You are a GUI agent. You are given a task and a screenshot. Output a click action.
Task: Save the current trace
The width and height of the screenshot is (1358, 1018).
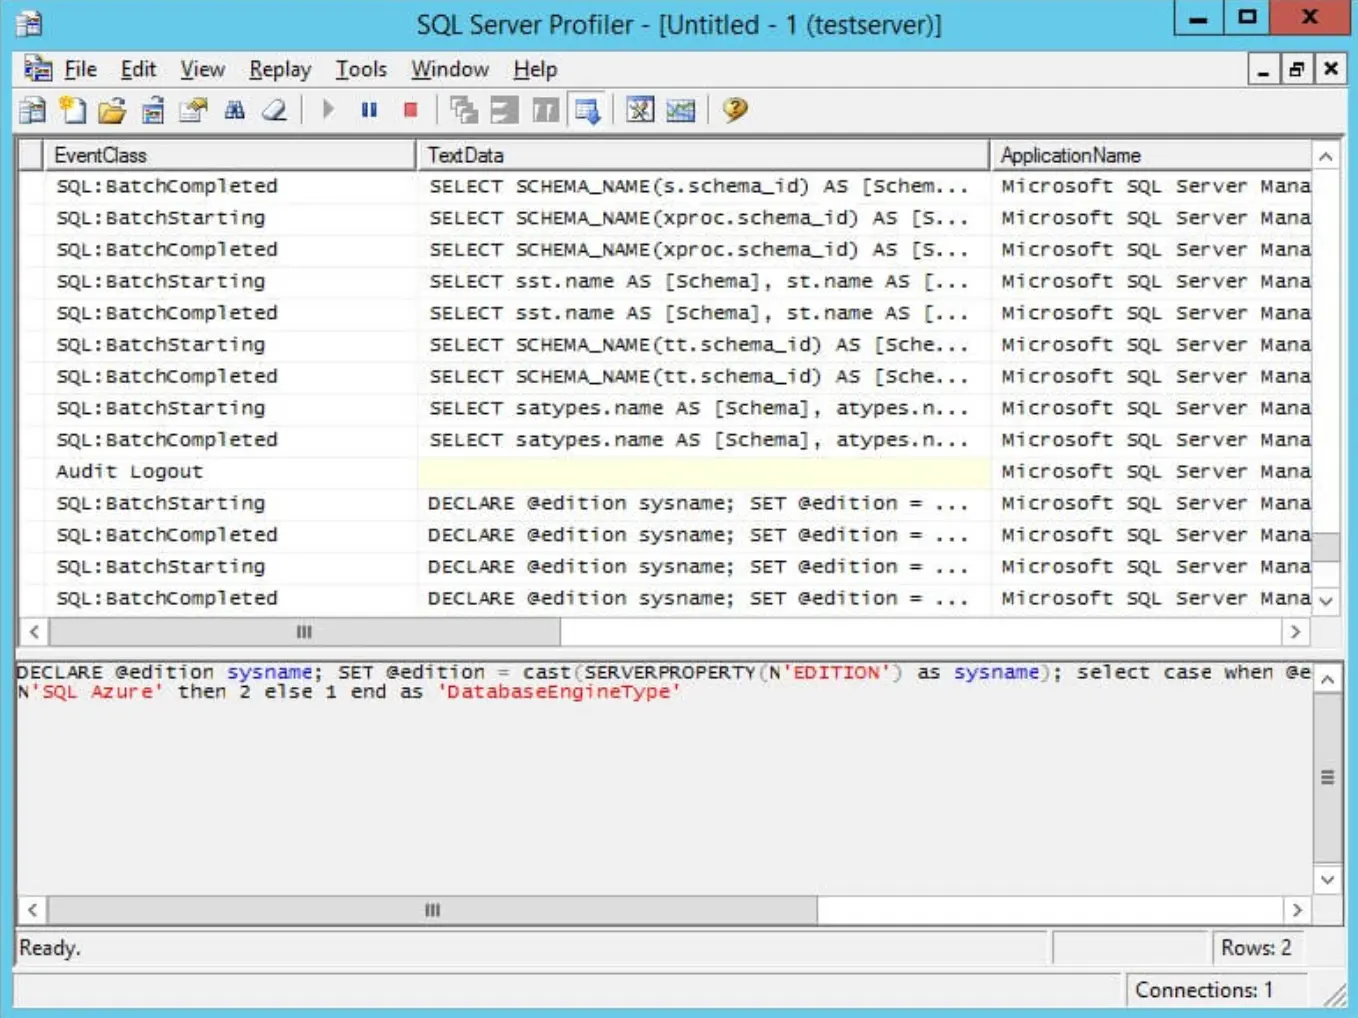click(x=150, y=111)
